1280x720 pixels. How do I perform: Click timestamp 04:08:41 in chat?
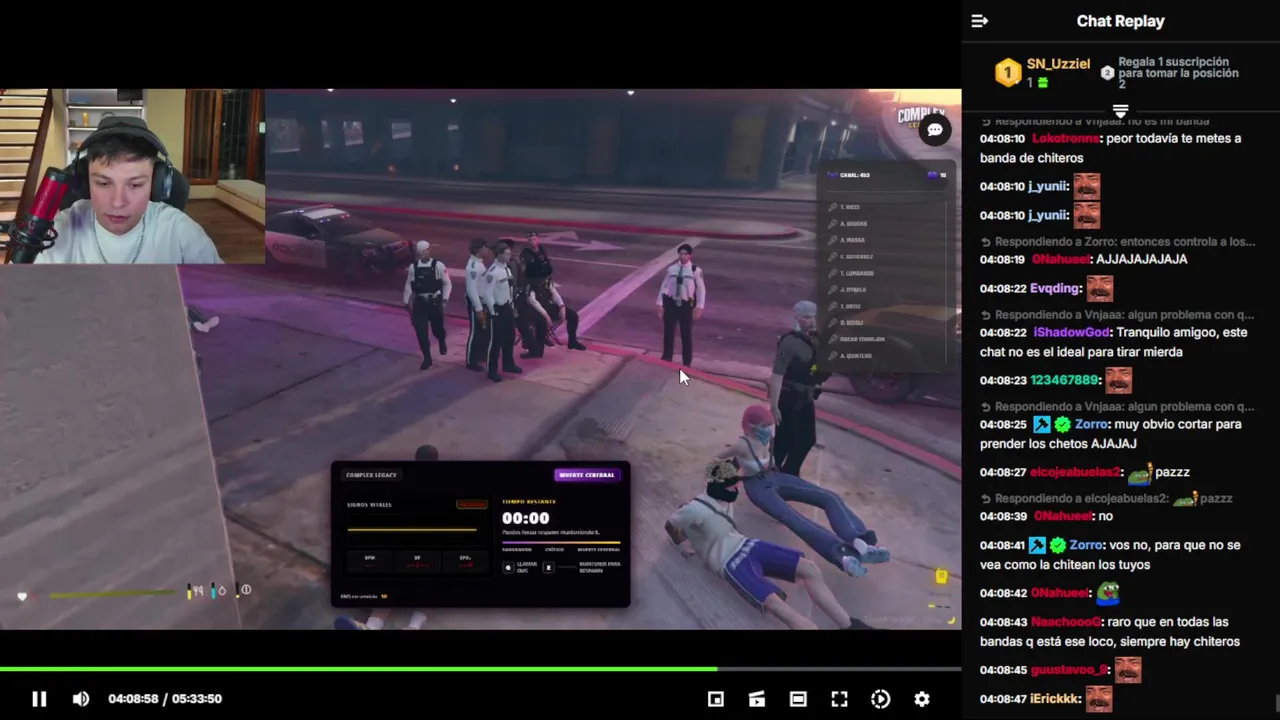tap(1003, 546)
